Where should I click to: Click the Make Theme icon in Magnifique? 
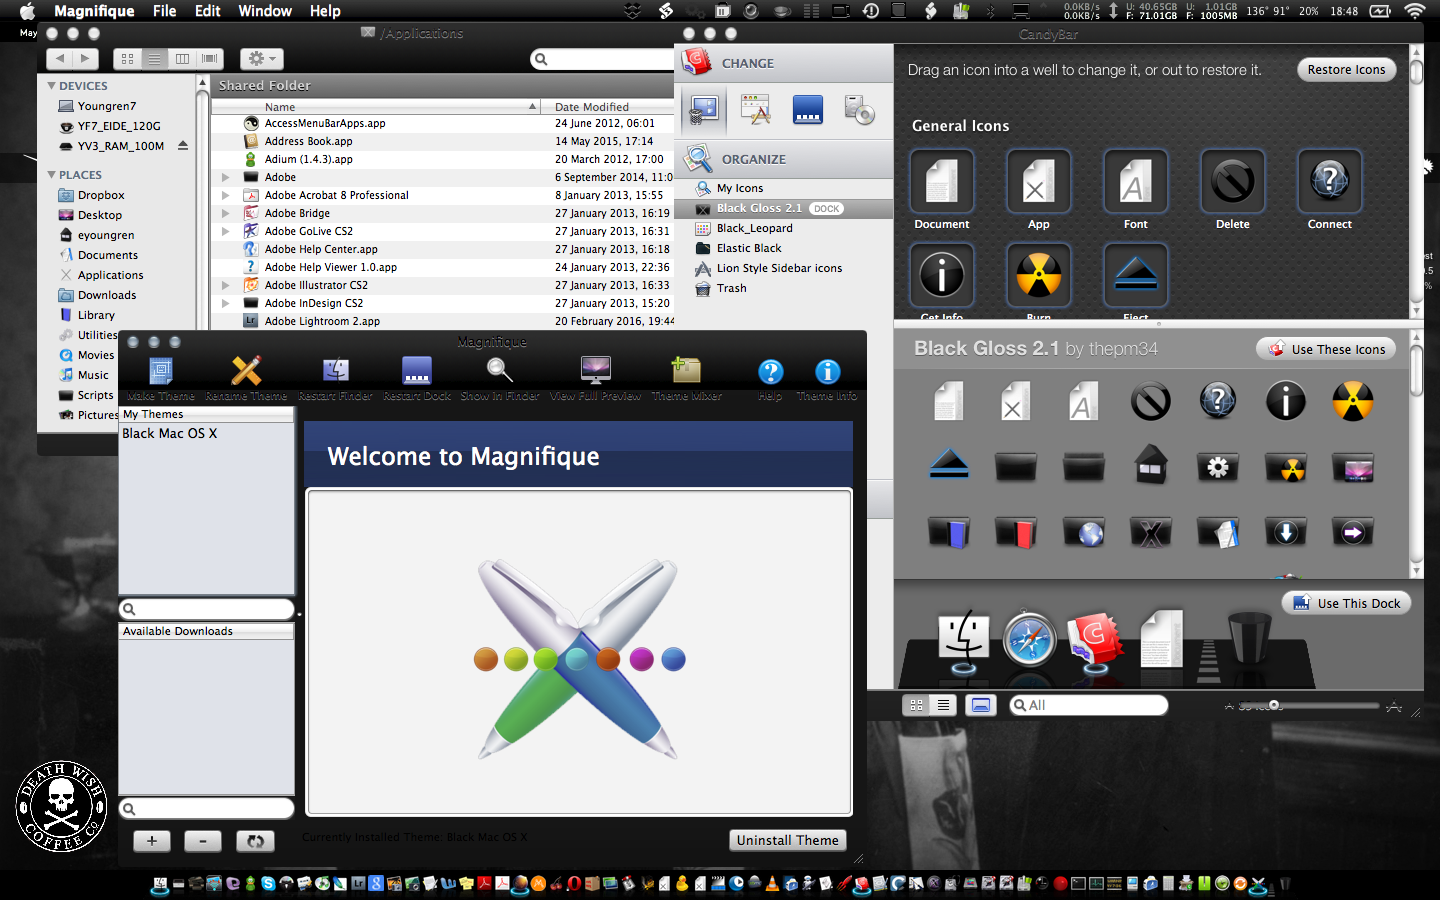tap(161, 371)
